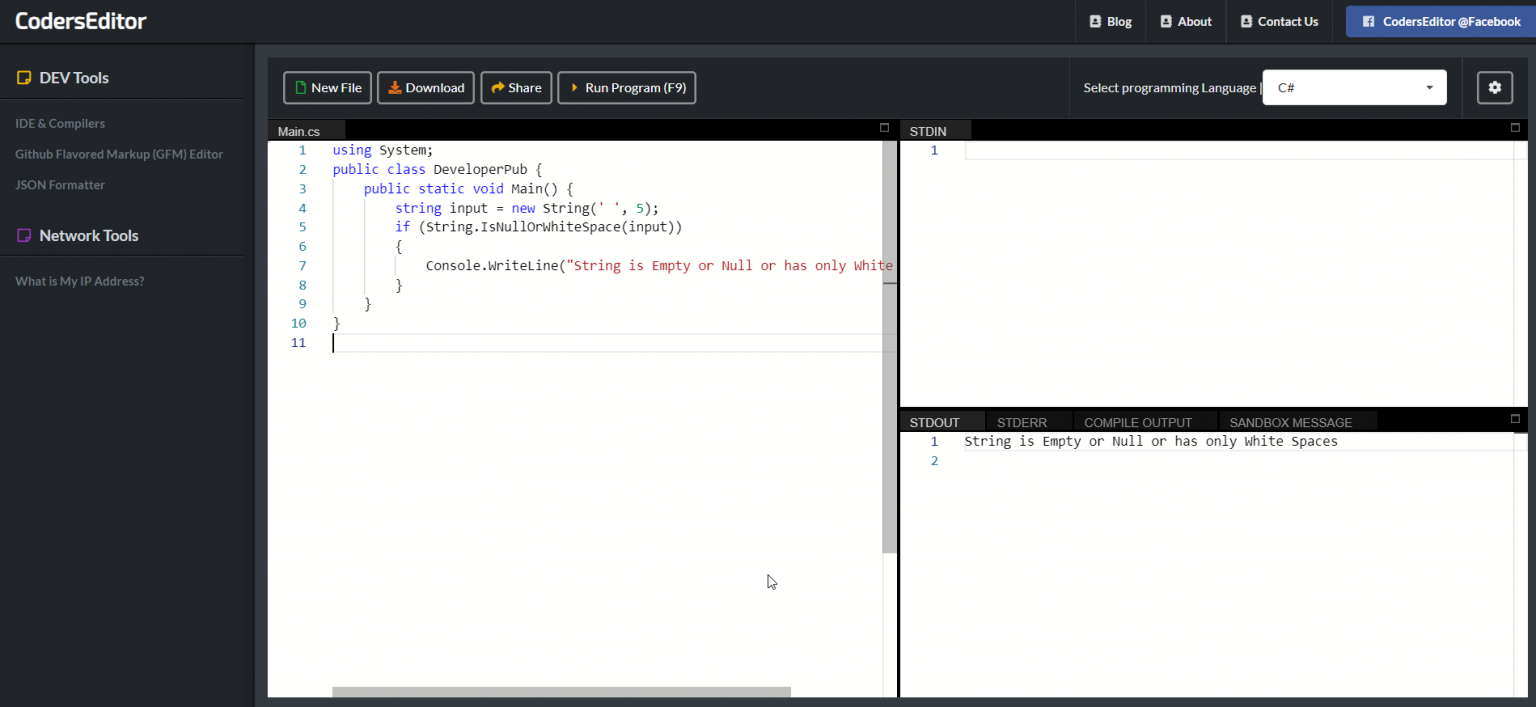Viewport: 1536px width, 707px height.
Task: Click the DEV Tools sidebar icon
Action: pos(23,77)
